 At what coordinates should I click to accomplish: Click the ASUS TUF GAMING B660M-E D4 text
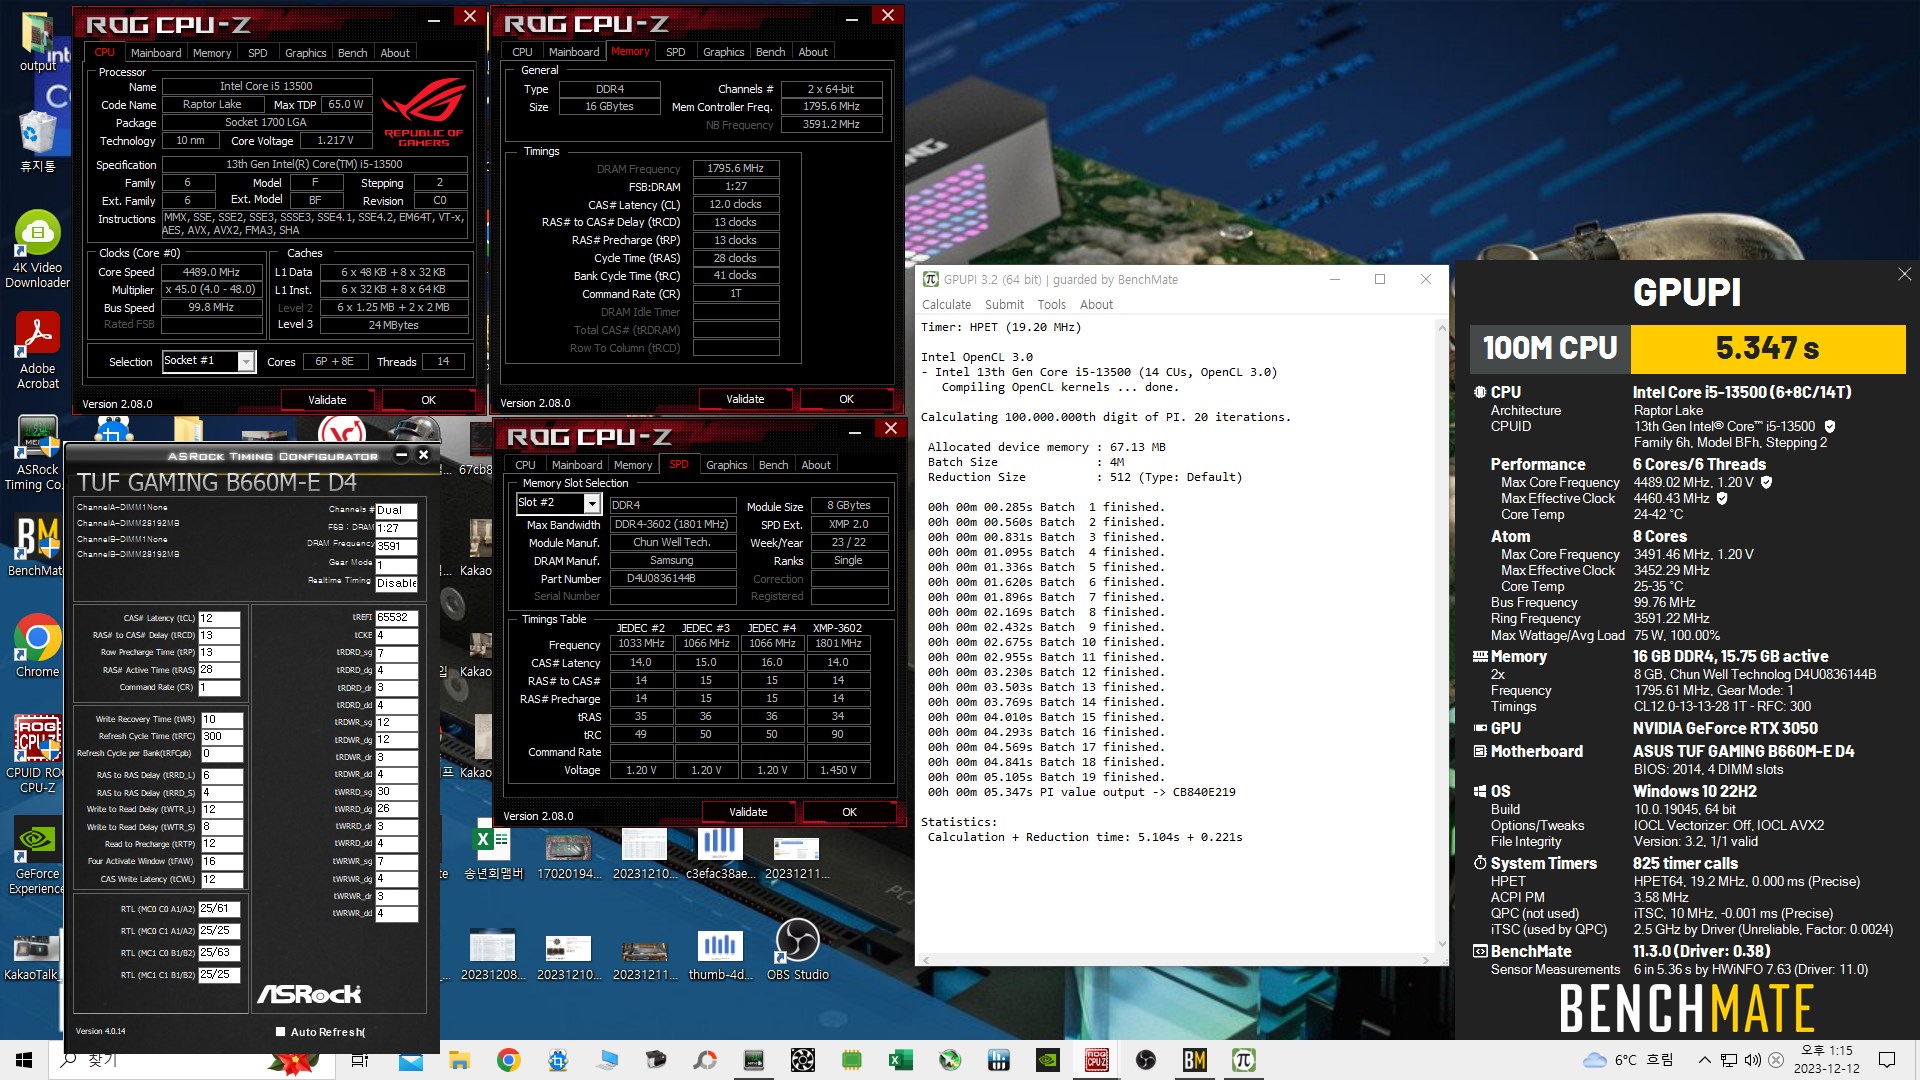click(1743, 751)
